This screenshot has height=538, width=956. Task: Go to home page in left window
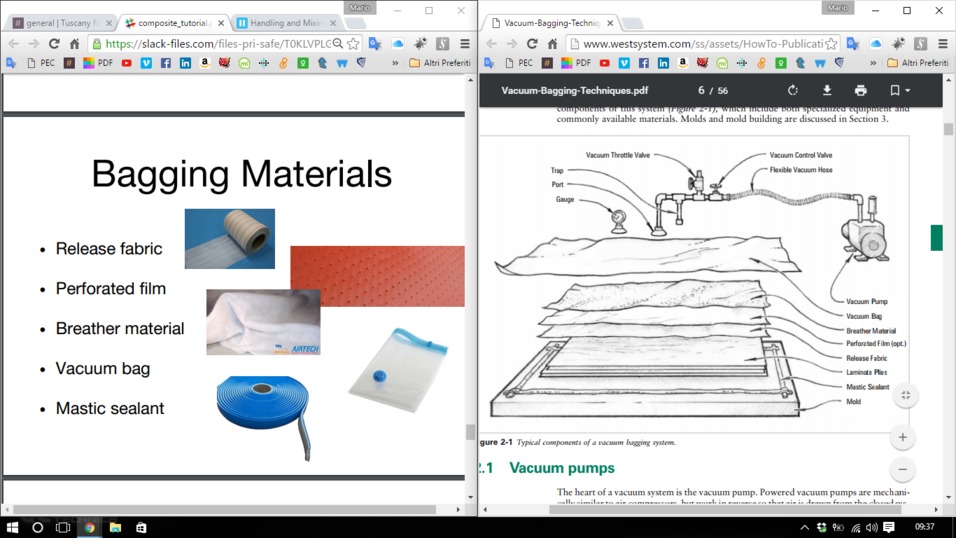click(74, 43)
